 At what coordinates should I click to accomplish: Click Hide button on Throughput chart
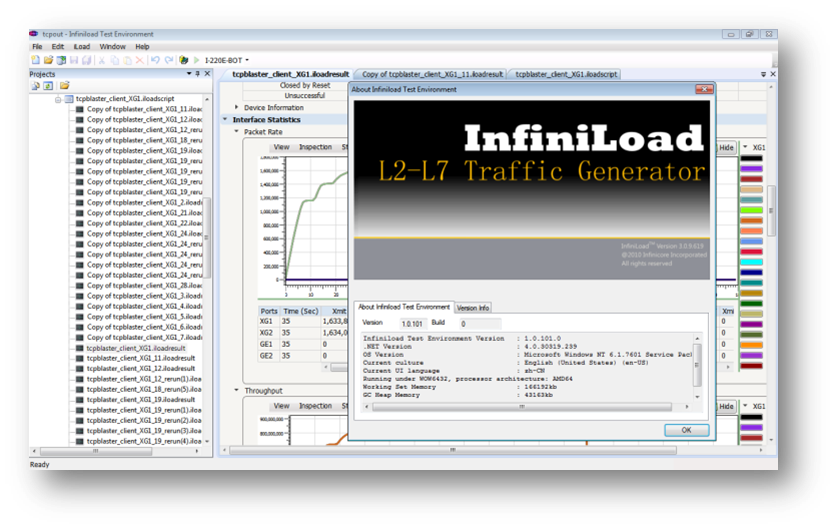[x=726, y=406]
